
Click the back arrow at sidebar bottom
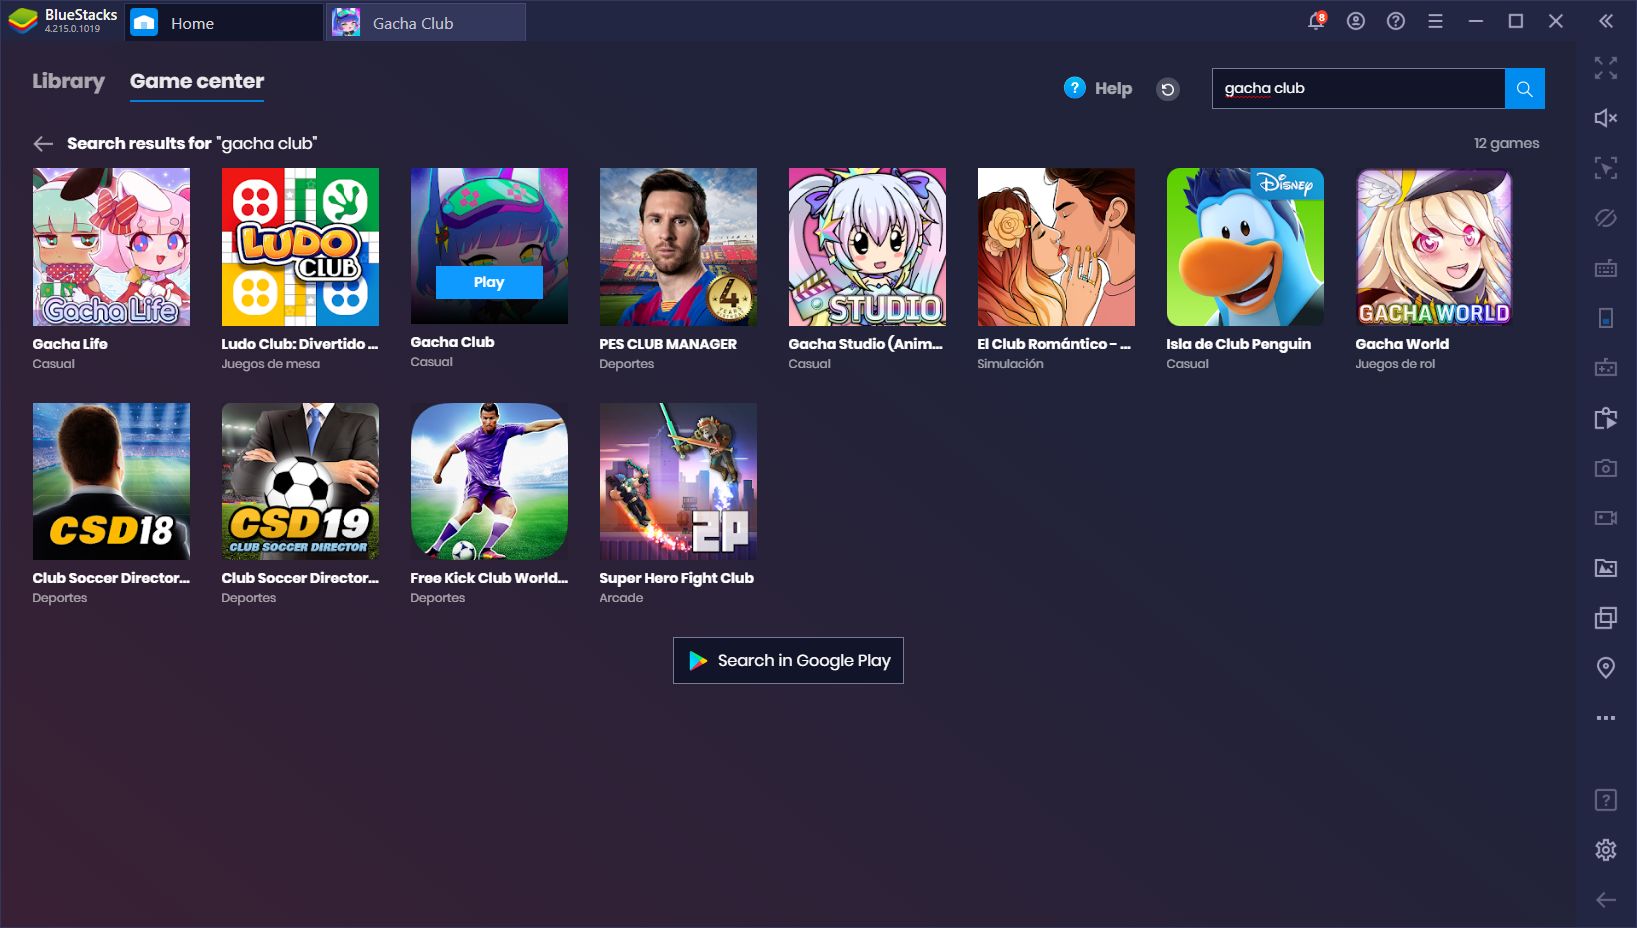pos(1606,900)
